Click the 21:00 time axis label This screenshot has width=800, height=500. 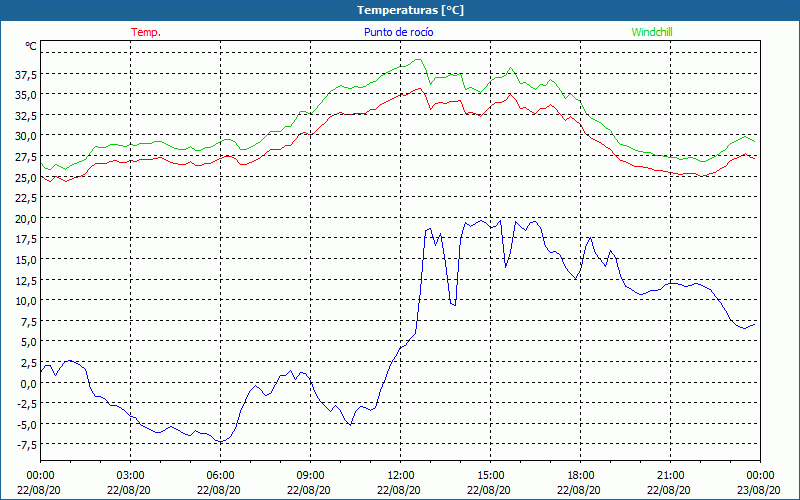(x=670, y=476)
